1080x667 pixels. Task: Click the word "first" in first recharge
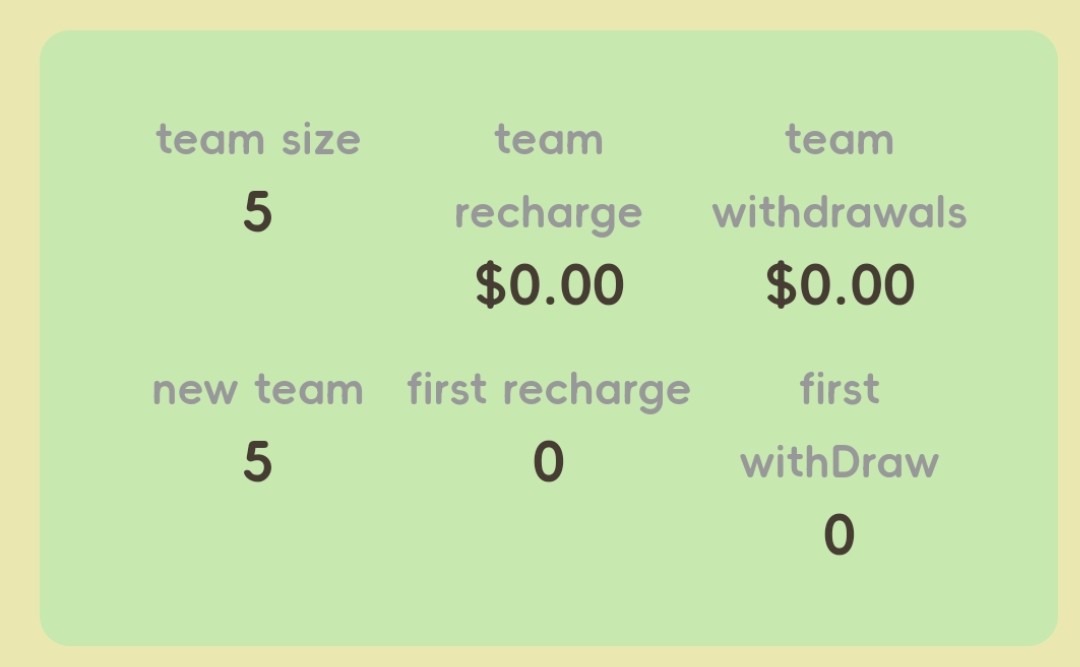[447, 389]
